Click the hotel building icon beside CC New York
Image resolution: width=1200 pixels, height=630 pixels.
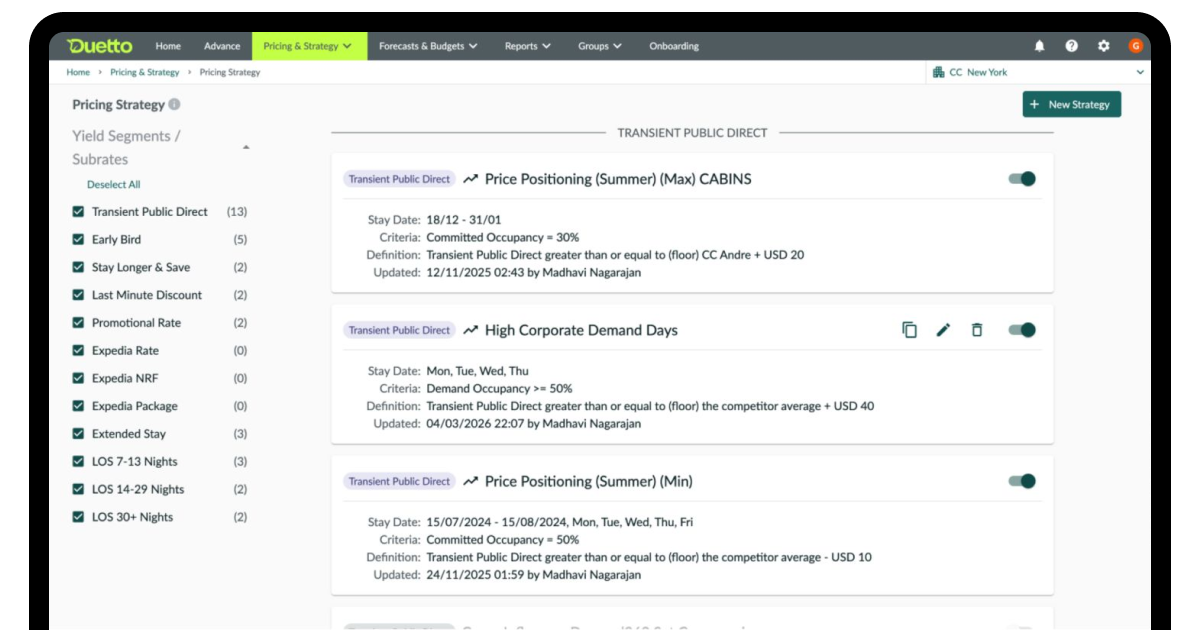click(x=938, y=72)
